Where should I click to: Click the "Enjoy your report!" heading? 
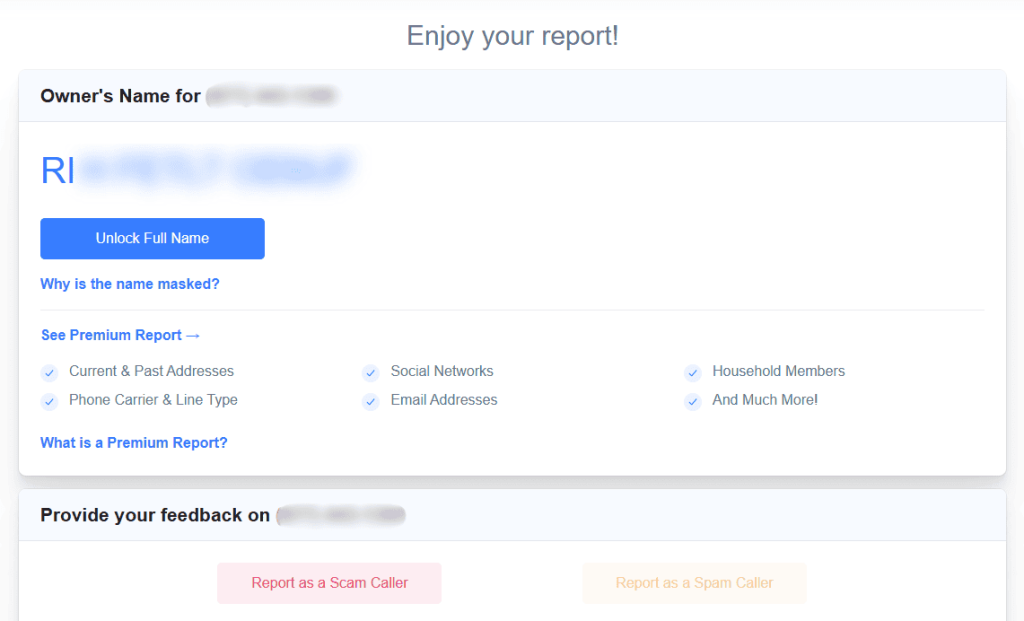tap(512, 35)
